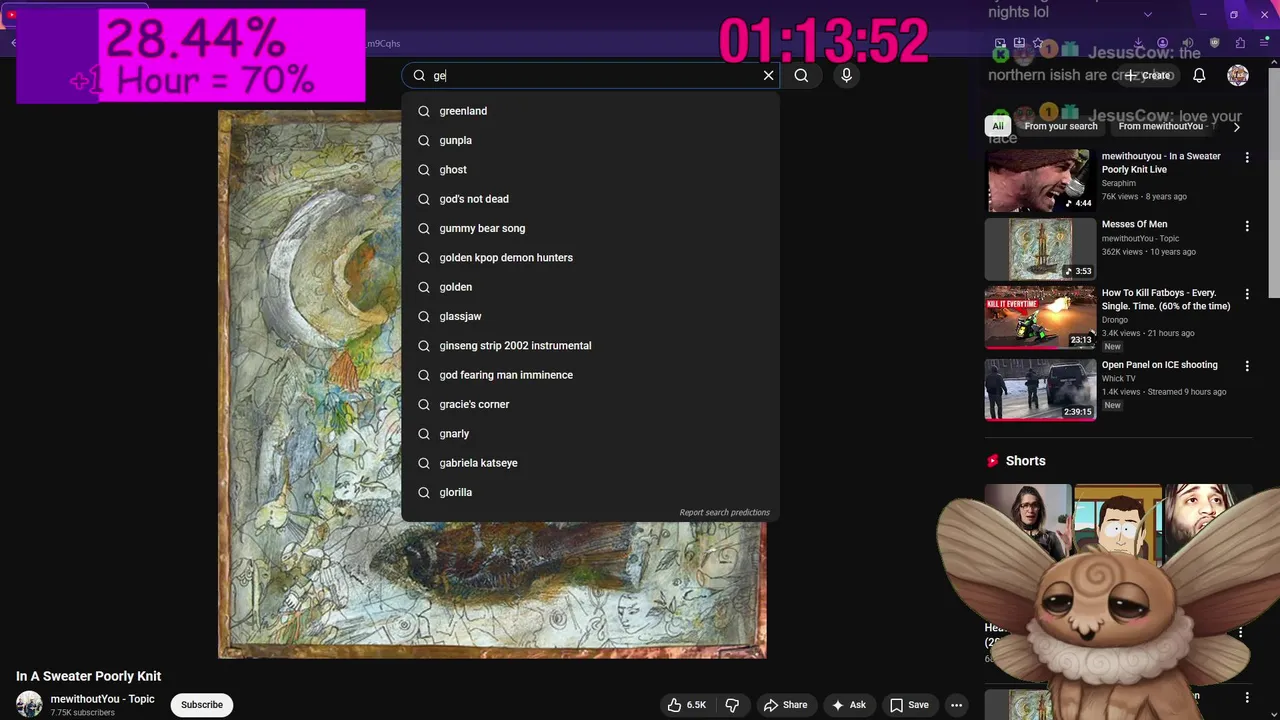1280x720 pixels.
Task: Click the browser shield extension icon
Action: (x=1214, y=43)
